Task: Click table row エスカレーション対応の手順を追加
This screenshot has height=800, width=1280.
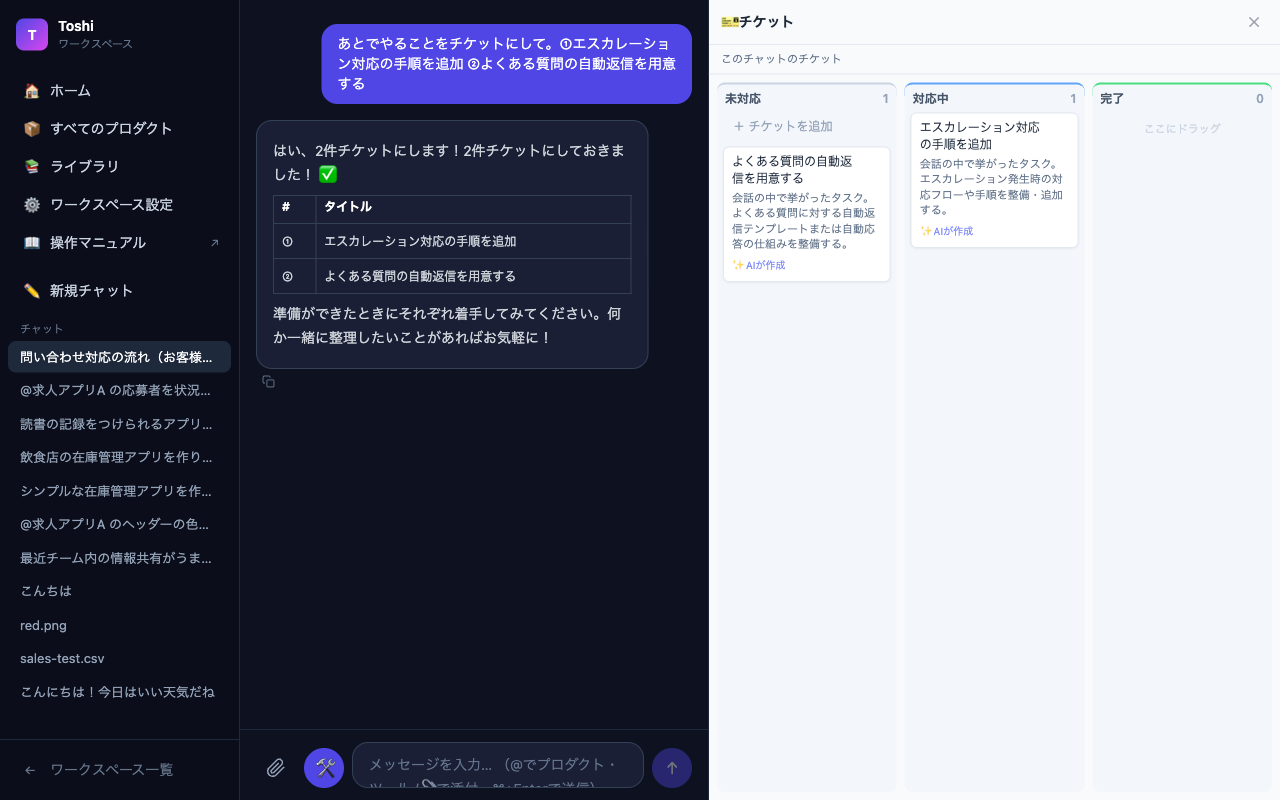Action: pos(452,241)
